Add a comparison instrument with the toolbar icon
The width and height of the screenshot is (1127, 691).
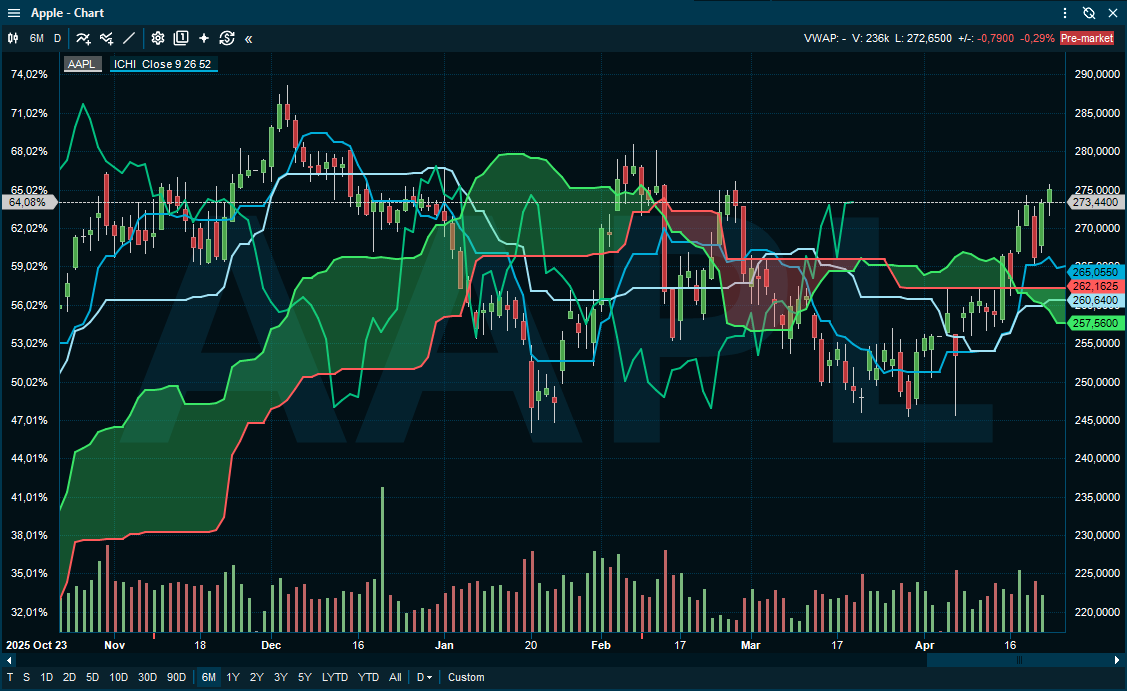coord(106,38)
